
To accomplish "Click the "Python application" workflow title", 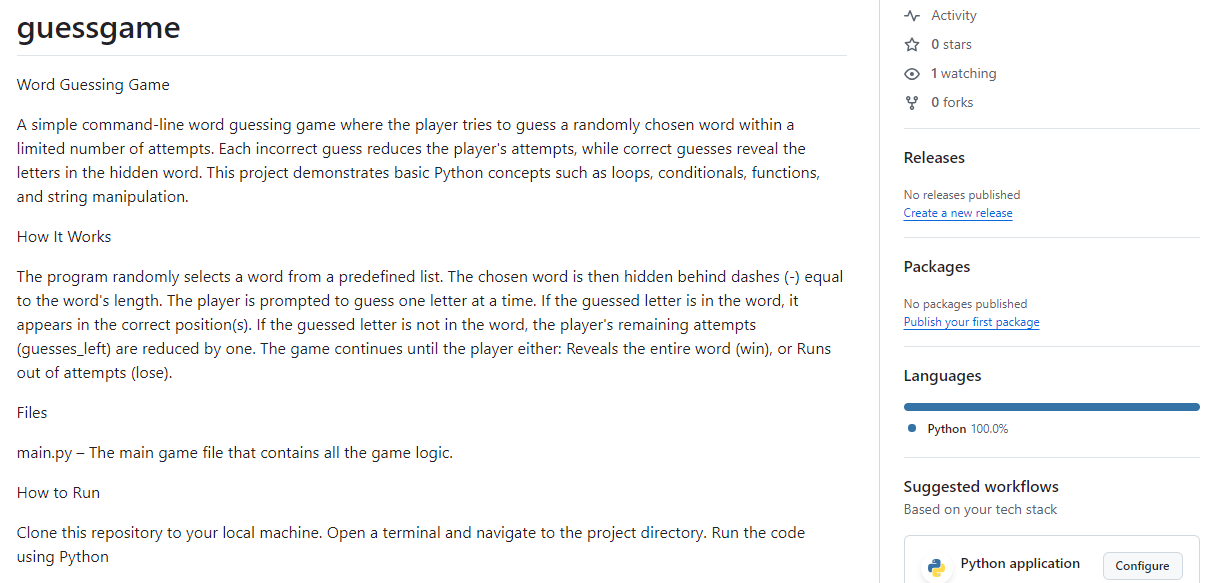I will point(1020,564).
